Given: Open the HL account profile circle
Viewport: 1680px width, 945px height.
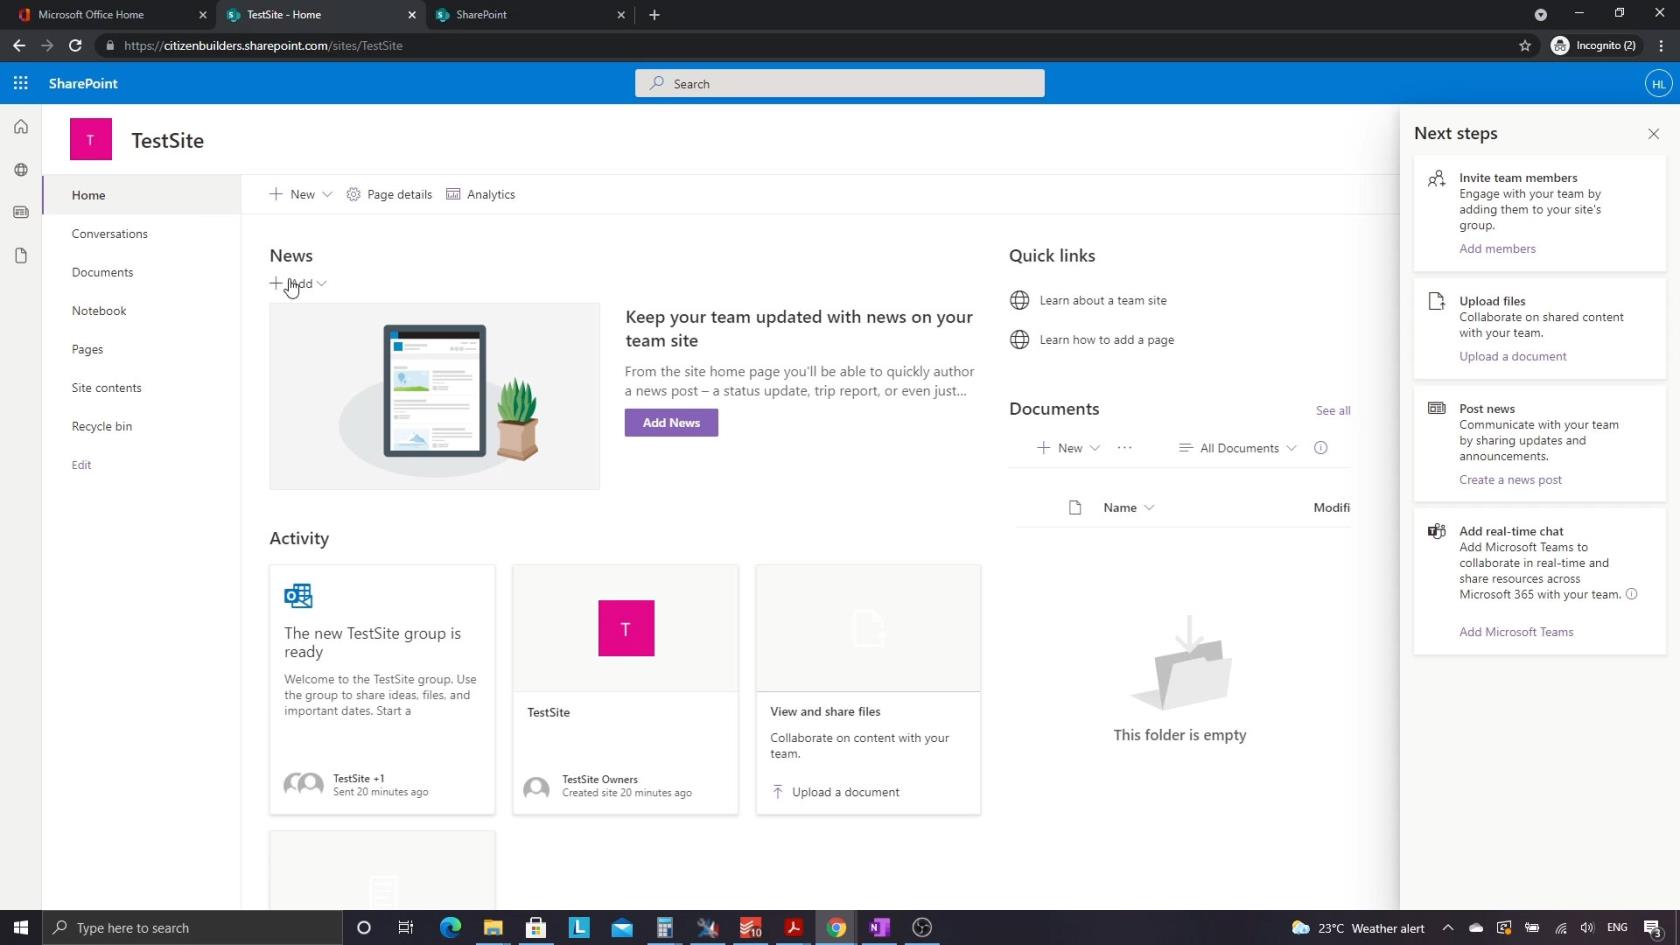Looking at the screenshot, I should click(x=1658, y=84).
